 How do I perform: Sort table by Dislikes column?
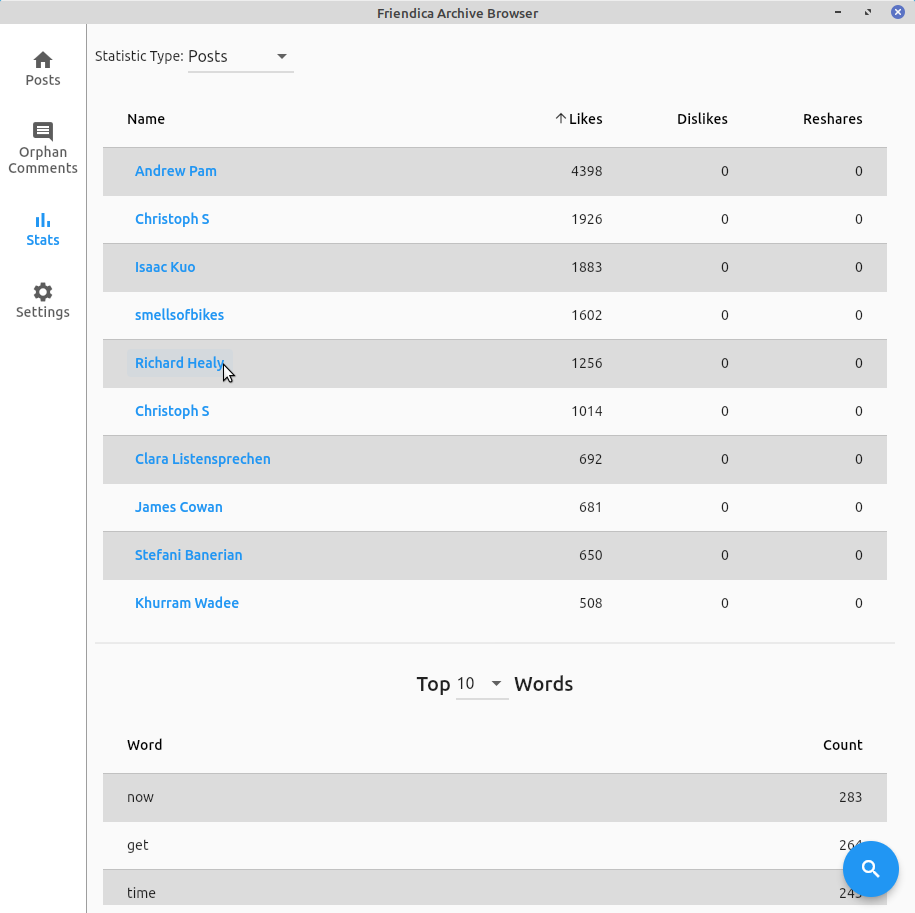tap(702, 119)
